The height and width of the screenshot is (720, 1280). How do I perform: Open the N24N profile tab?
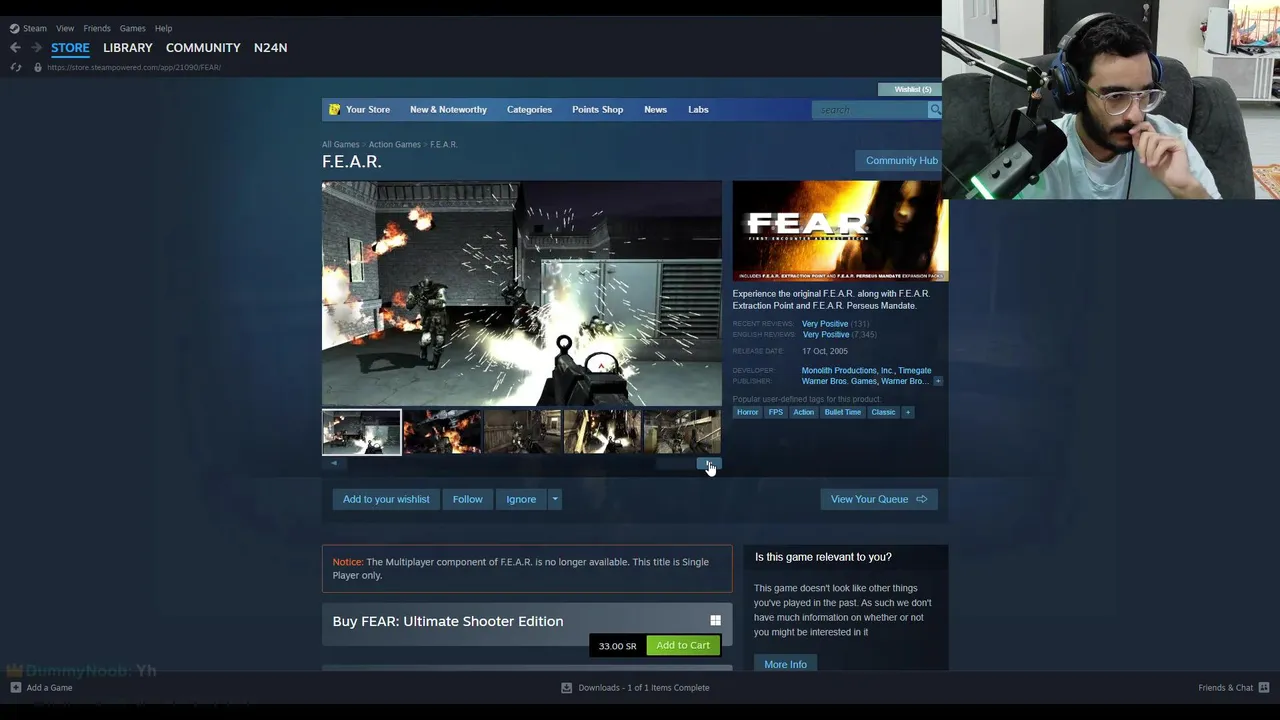click(x=270, y=47)
